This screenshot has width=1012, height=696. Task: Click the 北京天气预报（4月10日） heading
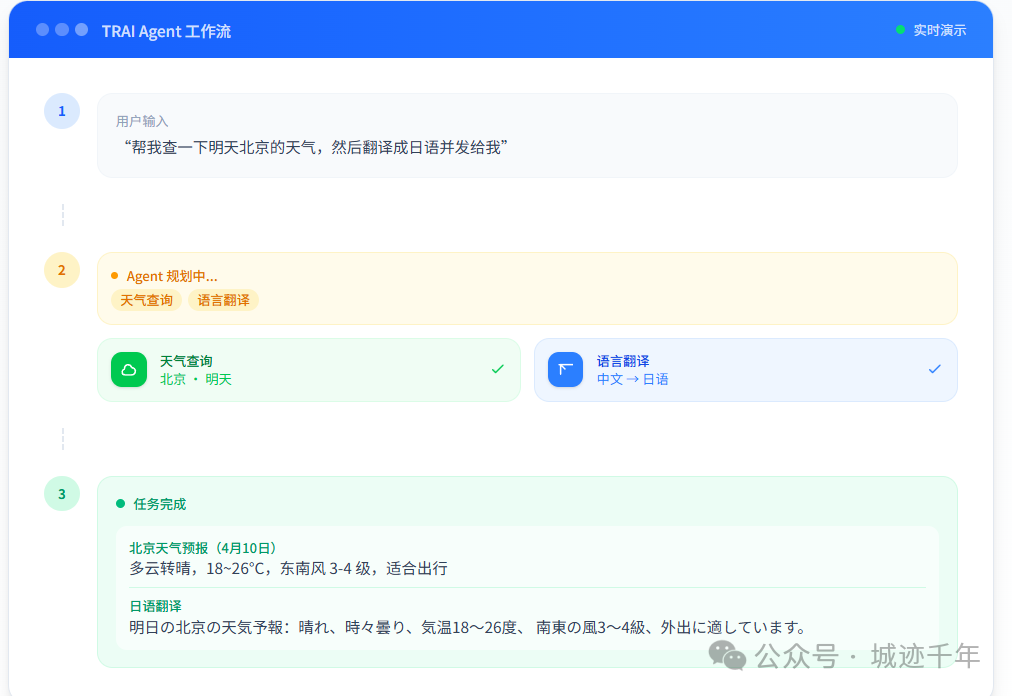203,548
